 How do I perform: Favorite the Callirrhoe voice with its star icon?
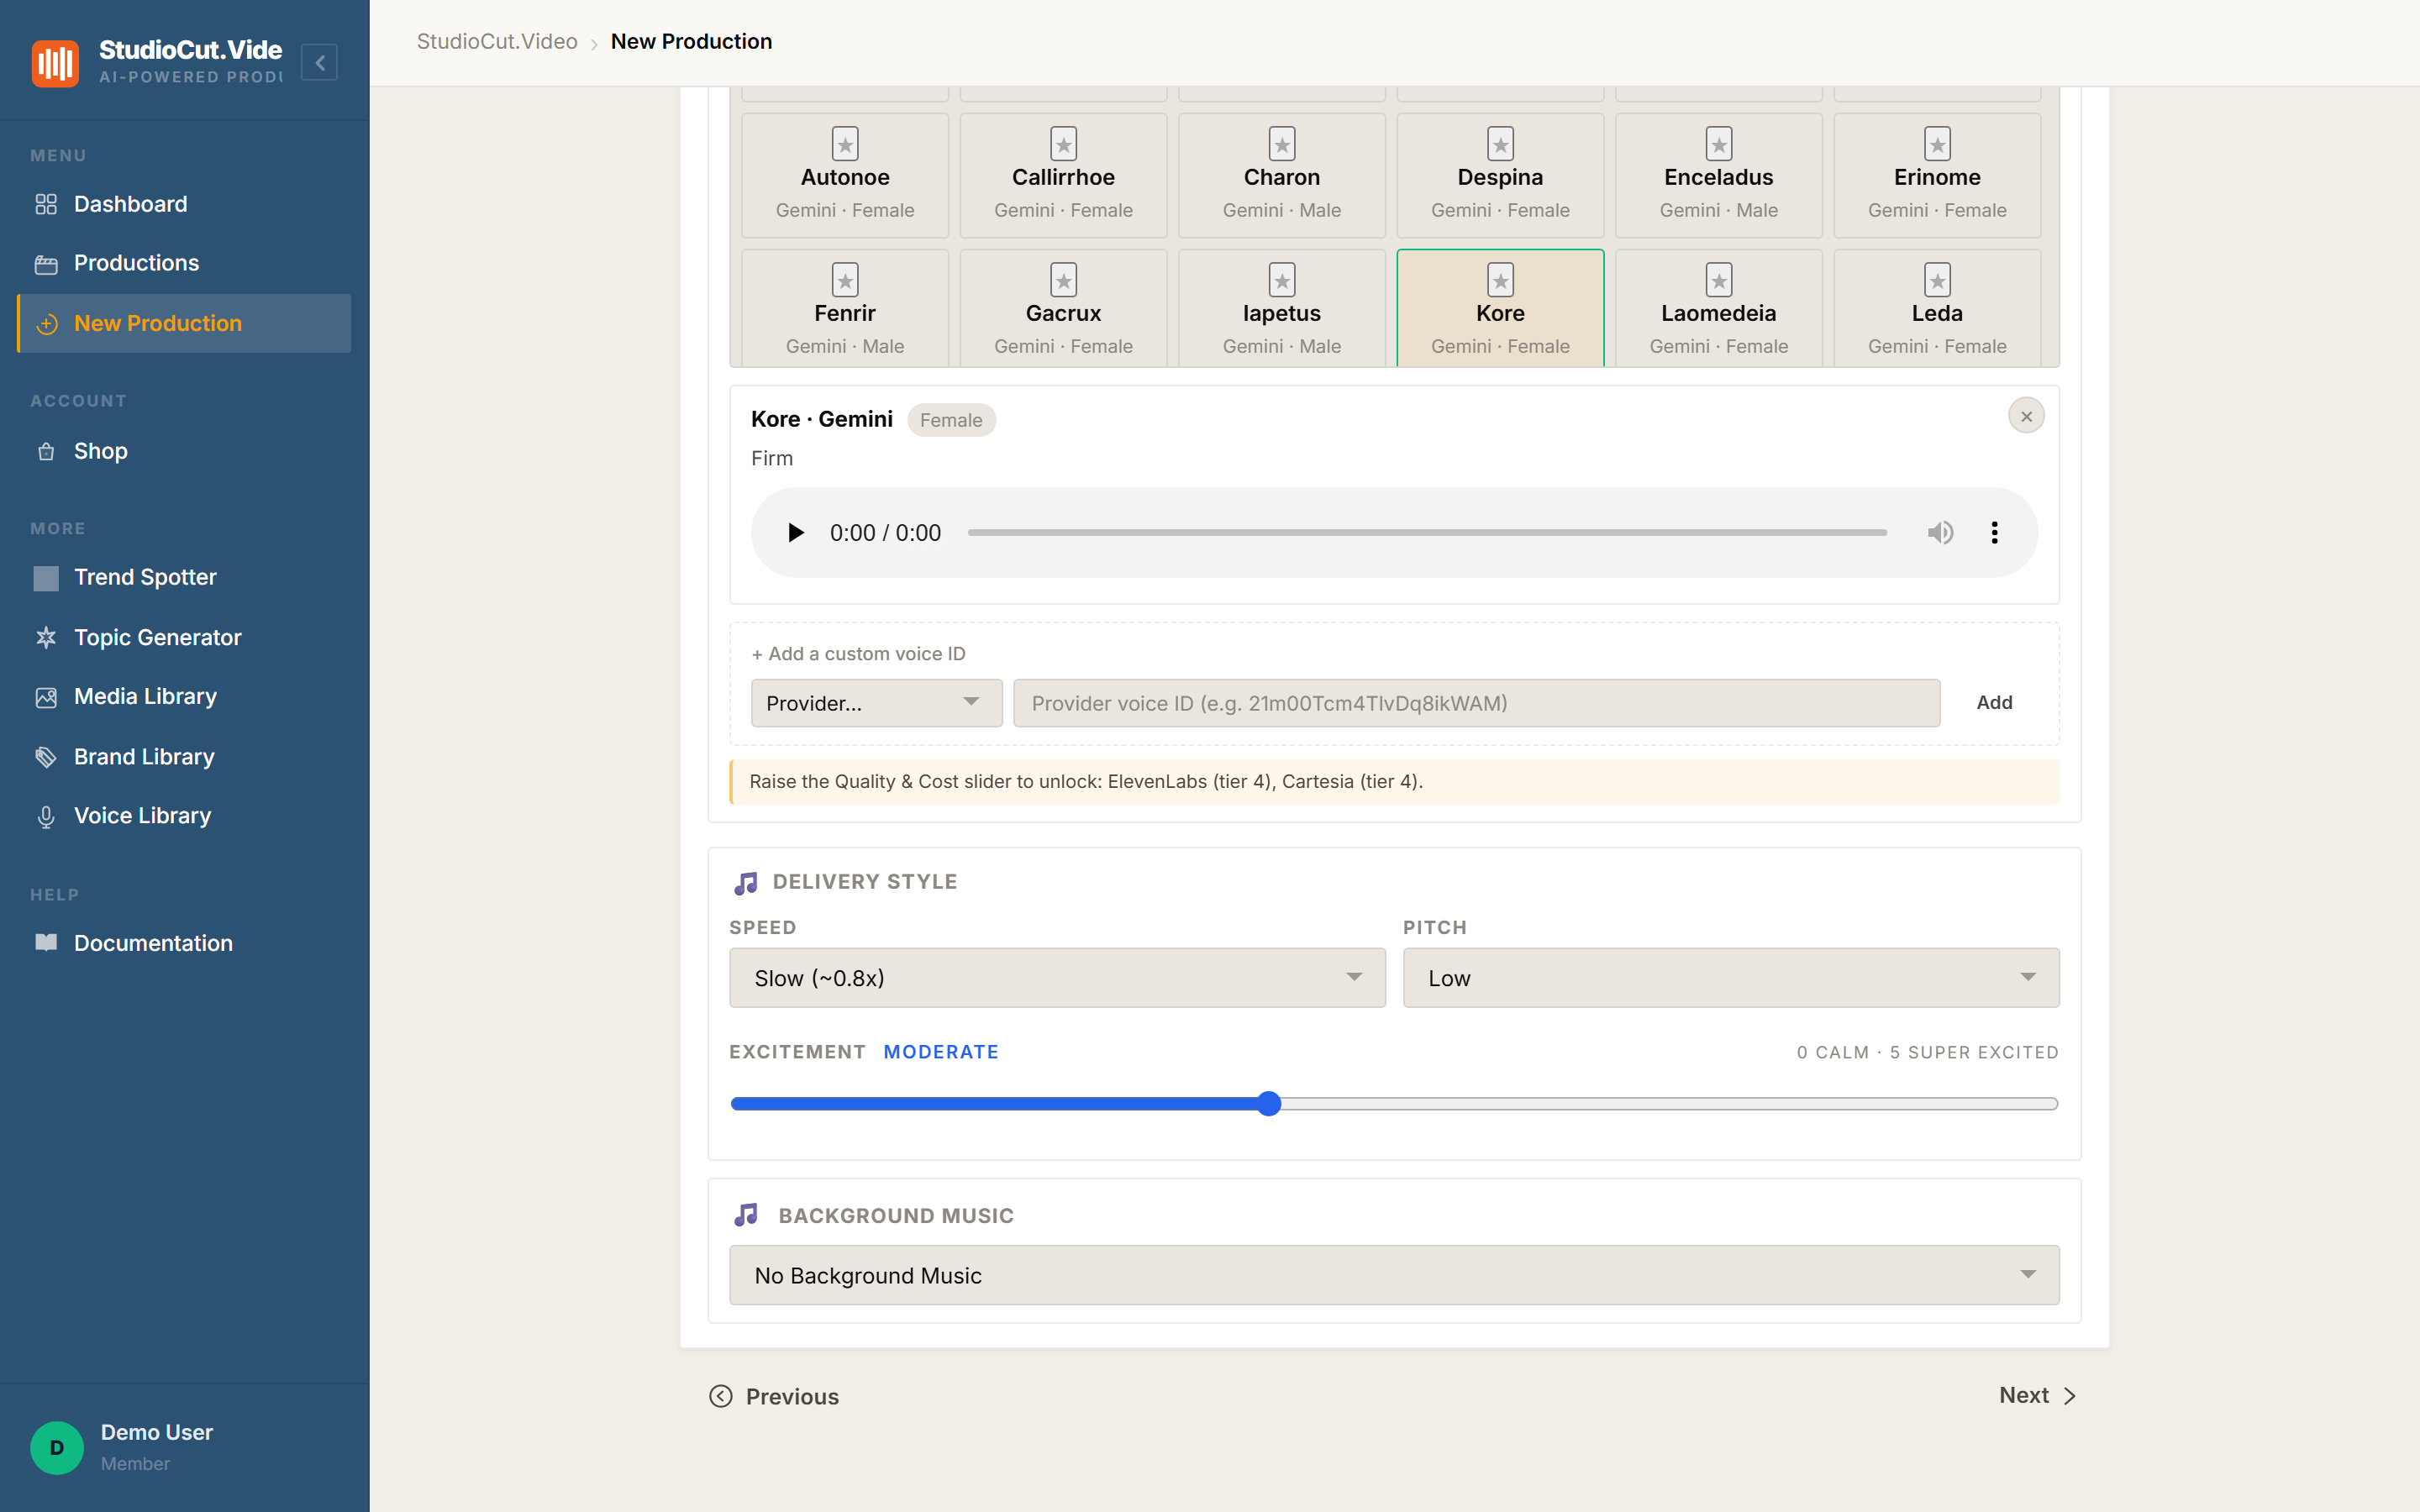pyautogui.click(x=1063, y=144)
